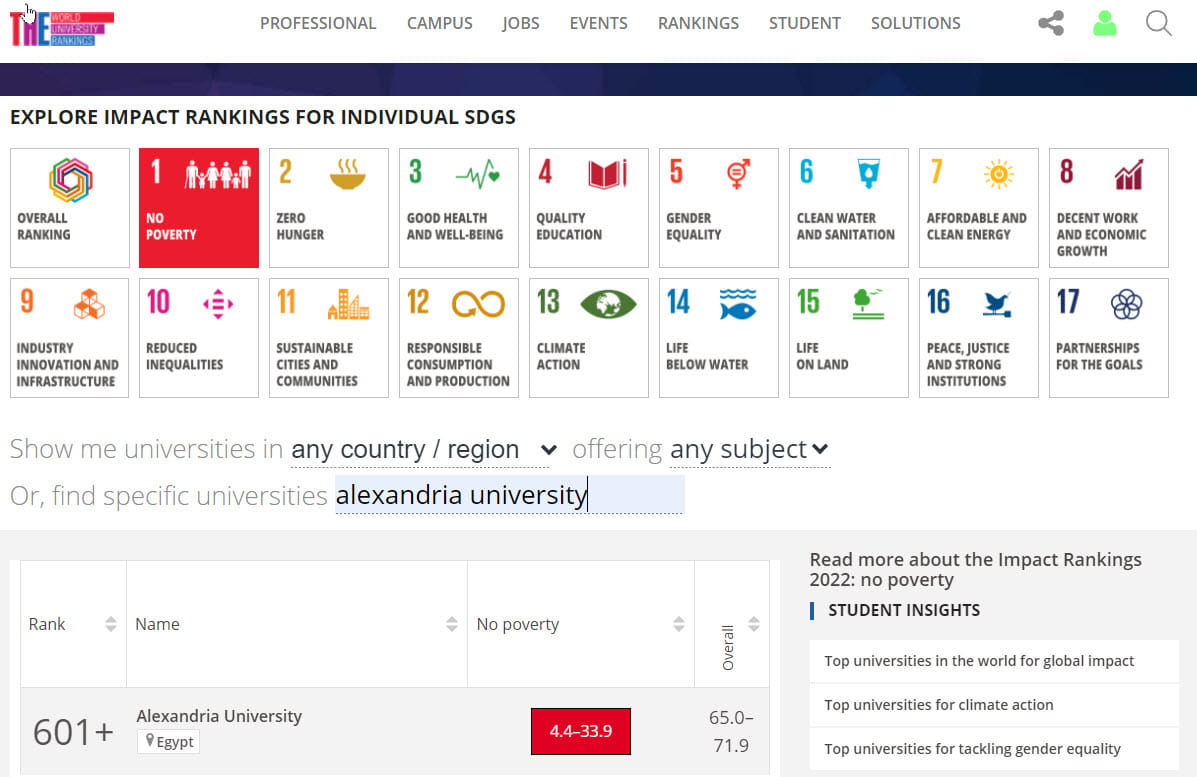Sort by the Overall column arrows
The height and width of the screenshot is (777, 1197).
click(x=754, y=624)
